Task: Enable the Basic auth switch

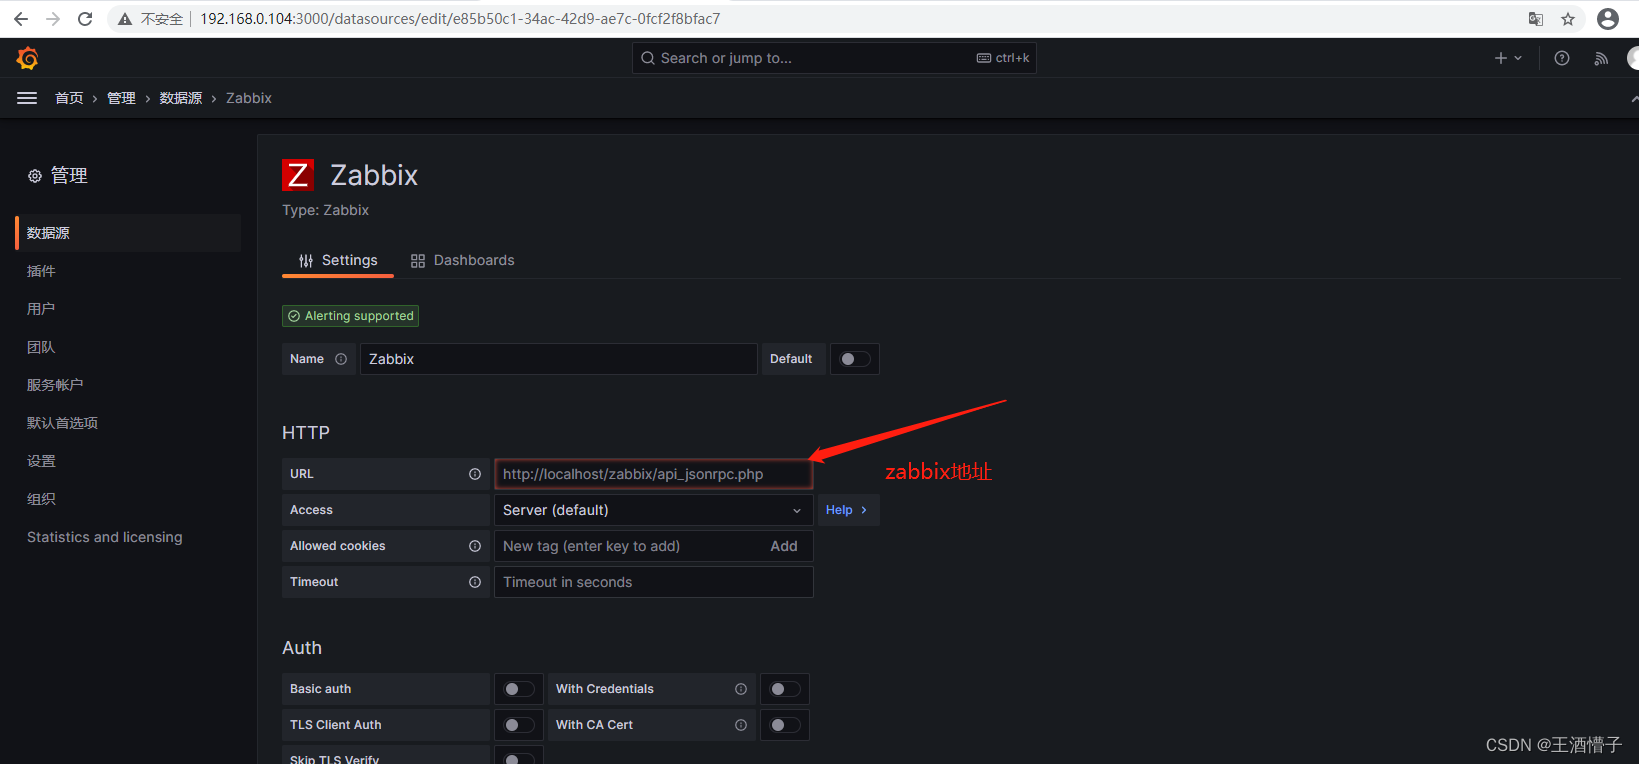Action: [519, 689]
